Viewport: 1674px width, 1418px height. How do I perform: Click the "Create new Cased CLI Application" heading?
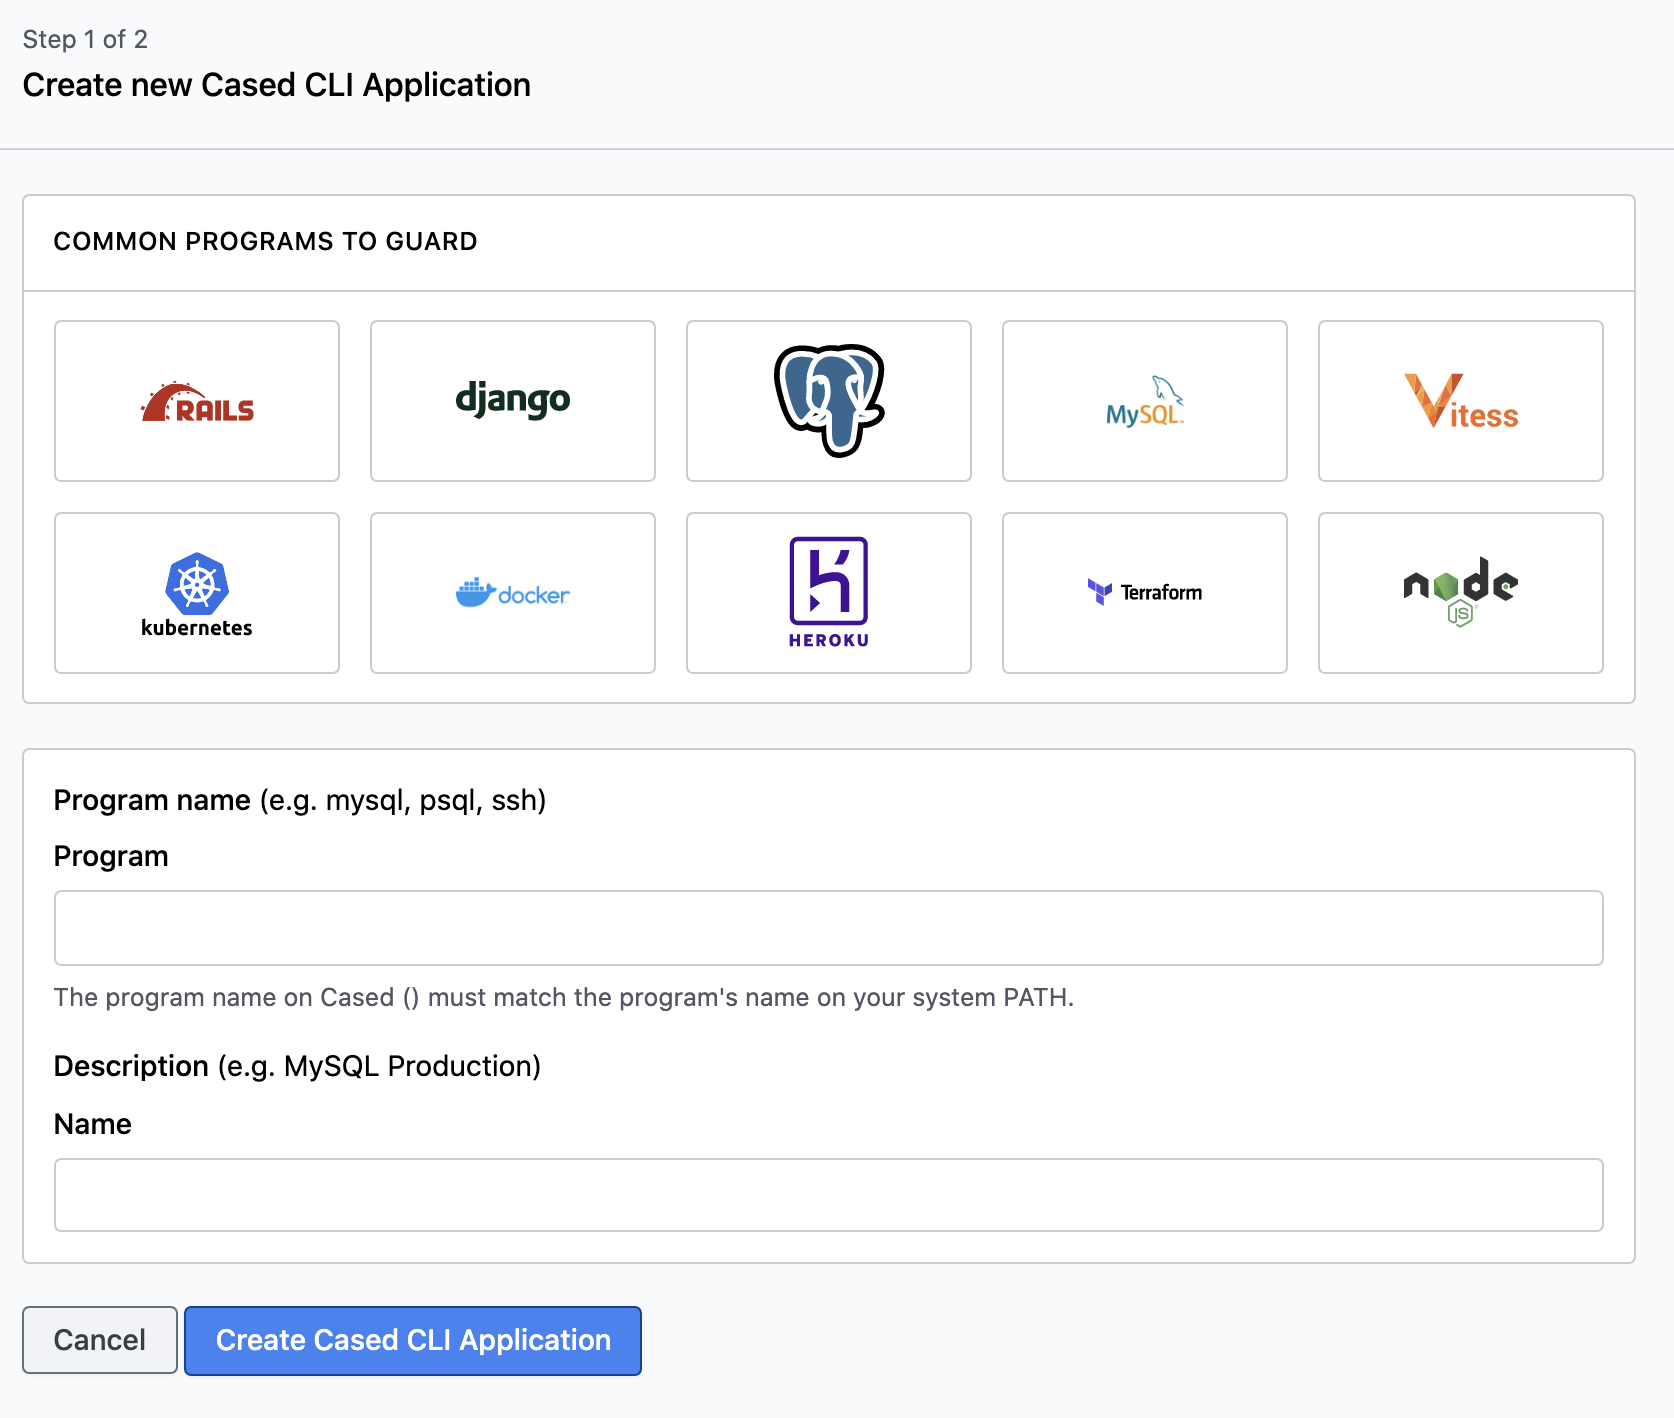coord(277,85)
